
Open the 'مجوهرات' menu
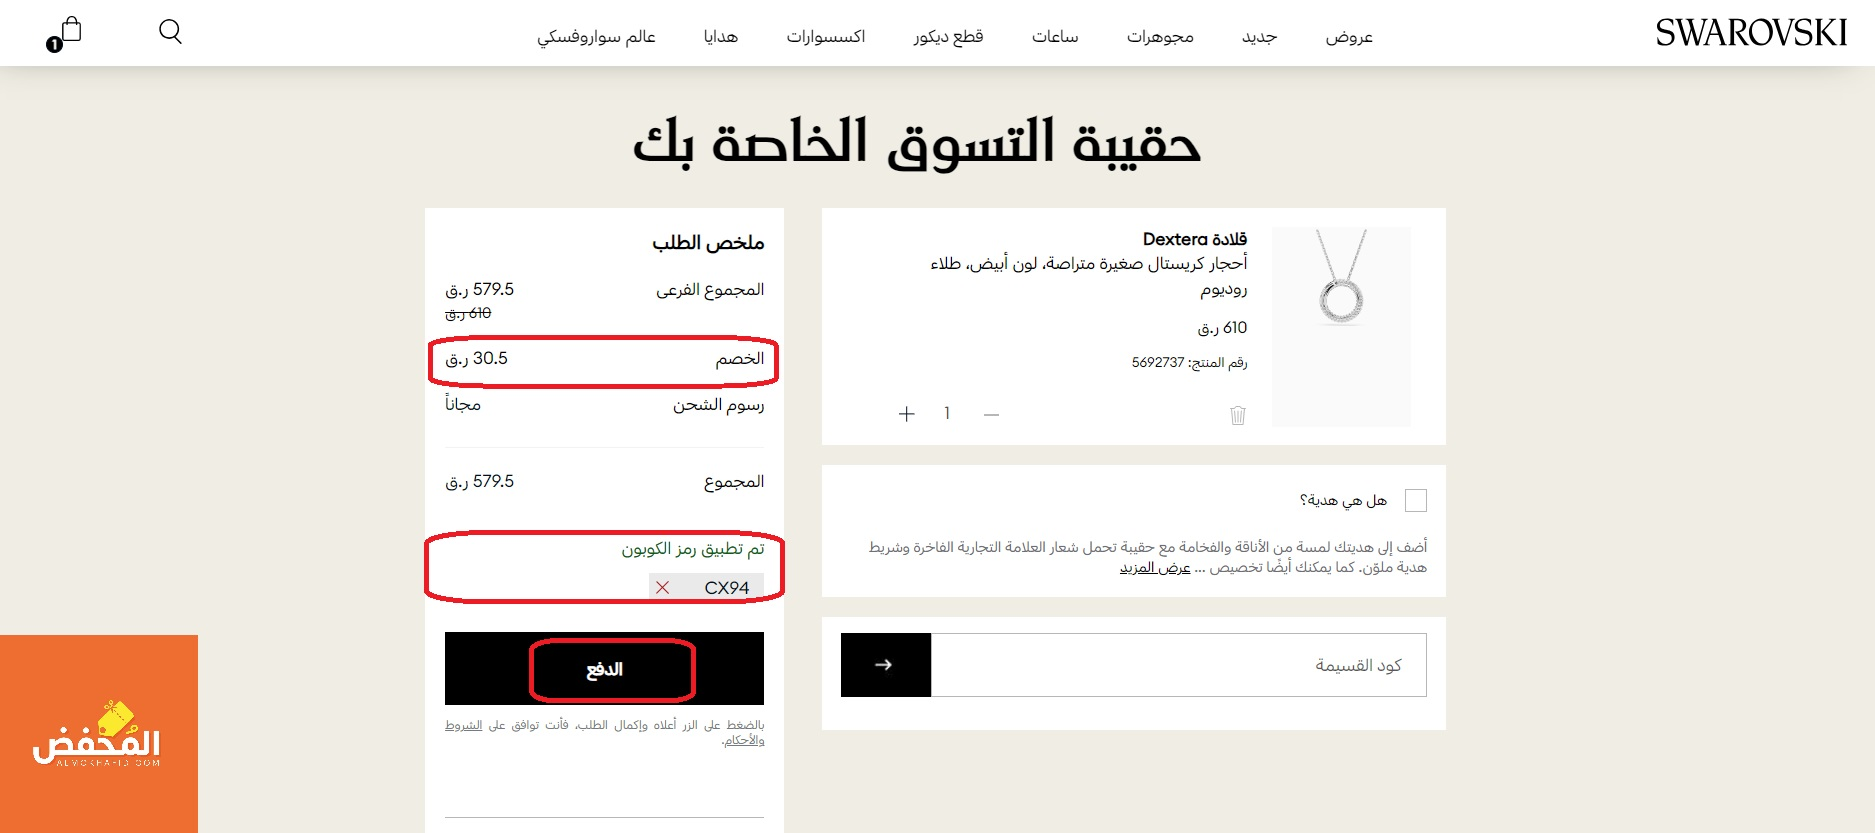(1160, 37)
